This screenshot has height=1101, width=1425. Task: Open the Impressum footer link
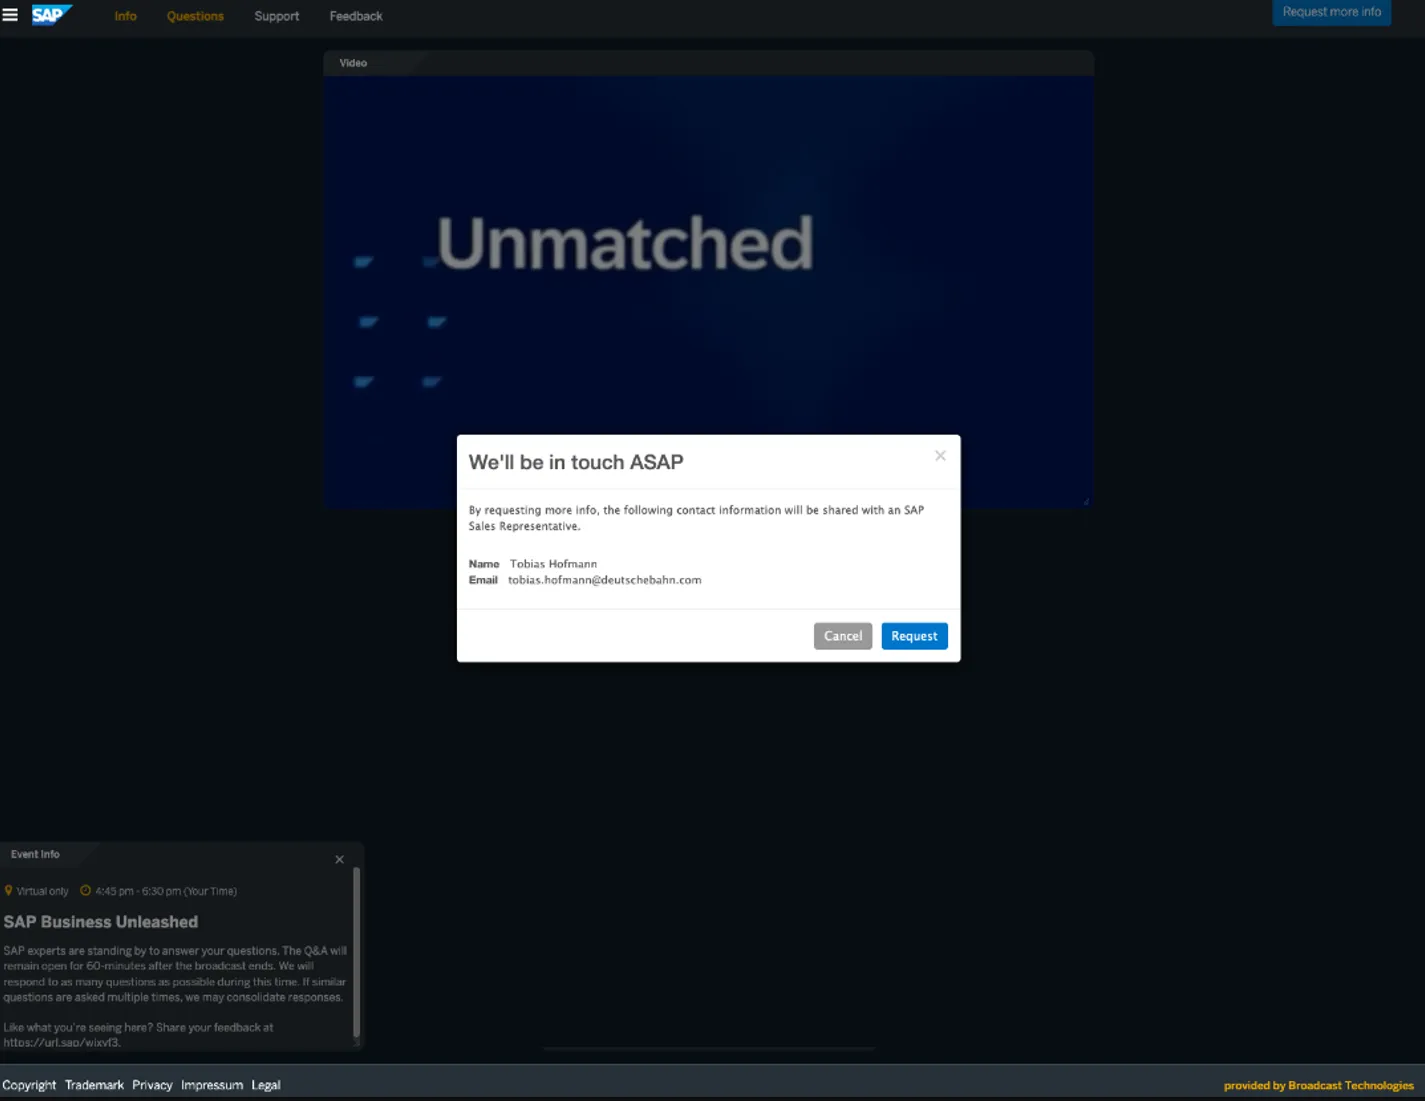[212, 1085]
